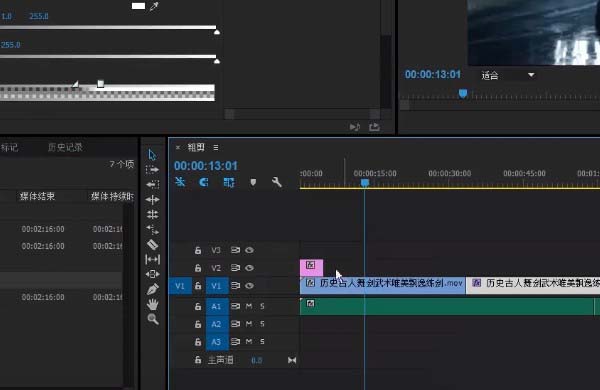Close the timeline sequence tab
The height and width of the screenshot is (390, 600).
pyautogui.click(x=178, y=147)
